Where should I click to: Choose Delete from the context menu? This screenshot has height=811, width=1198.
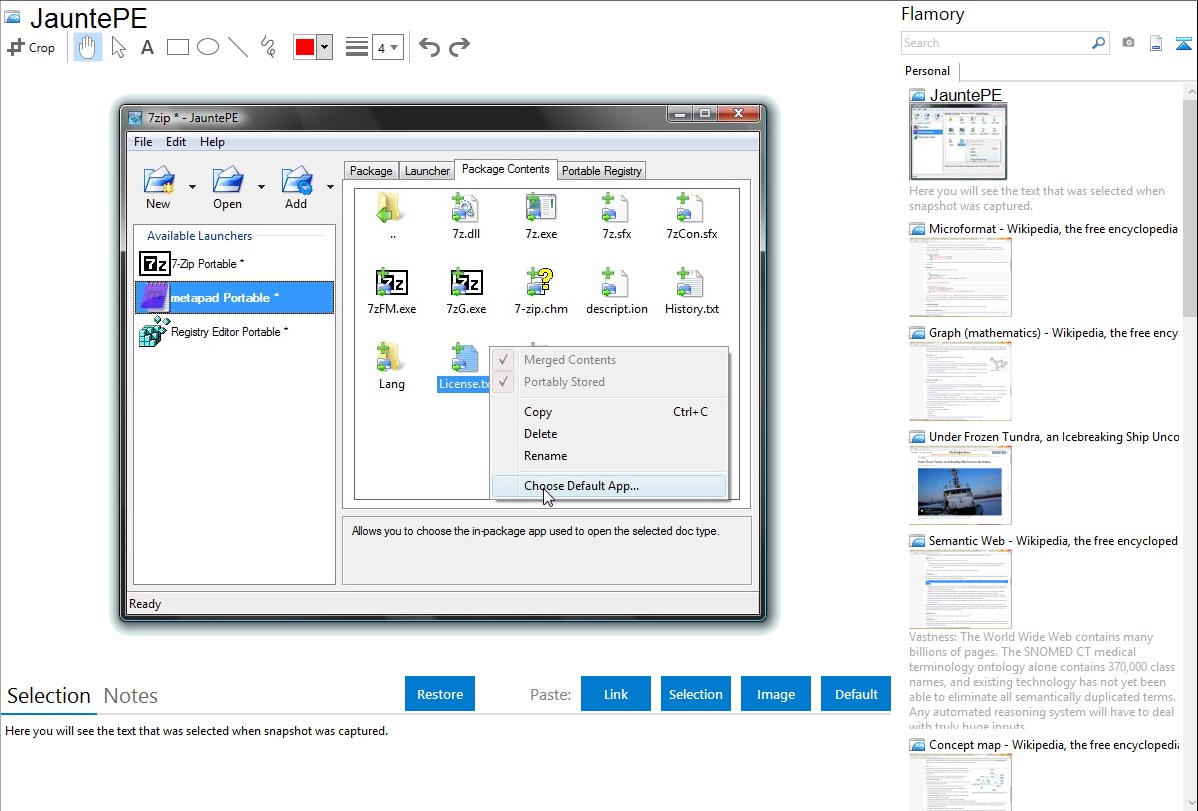608,433
